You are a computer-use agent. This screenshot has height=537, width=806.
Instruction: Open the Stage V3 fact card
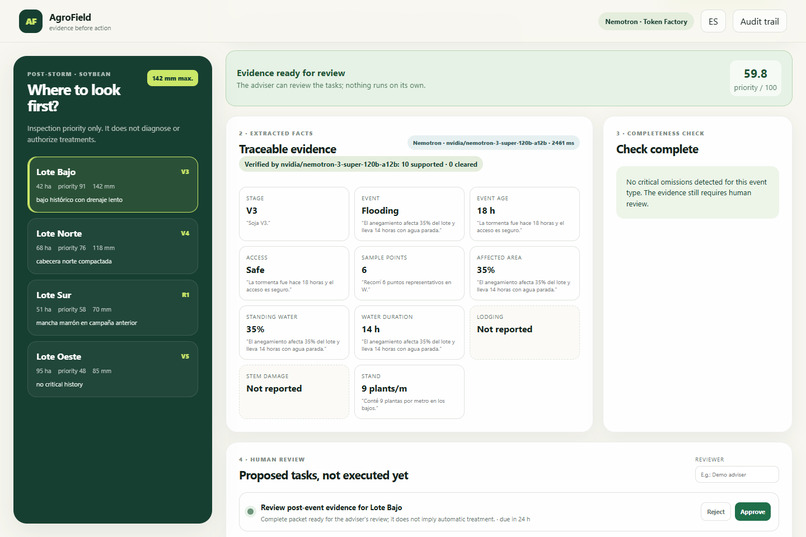294,214
